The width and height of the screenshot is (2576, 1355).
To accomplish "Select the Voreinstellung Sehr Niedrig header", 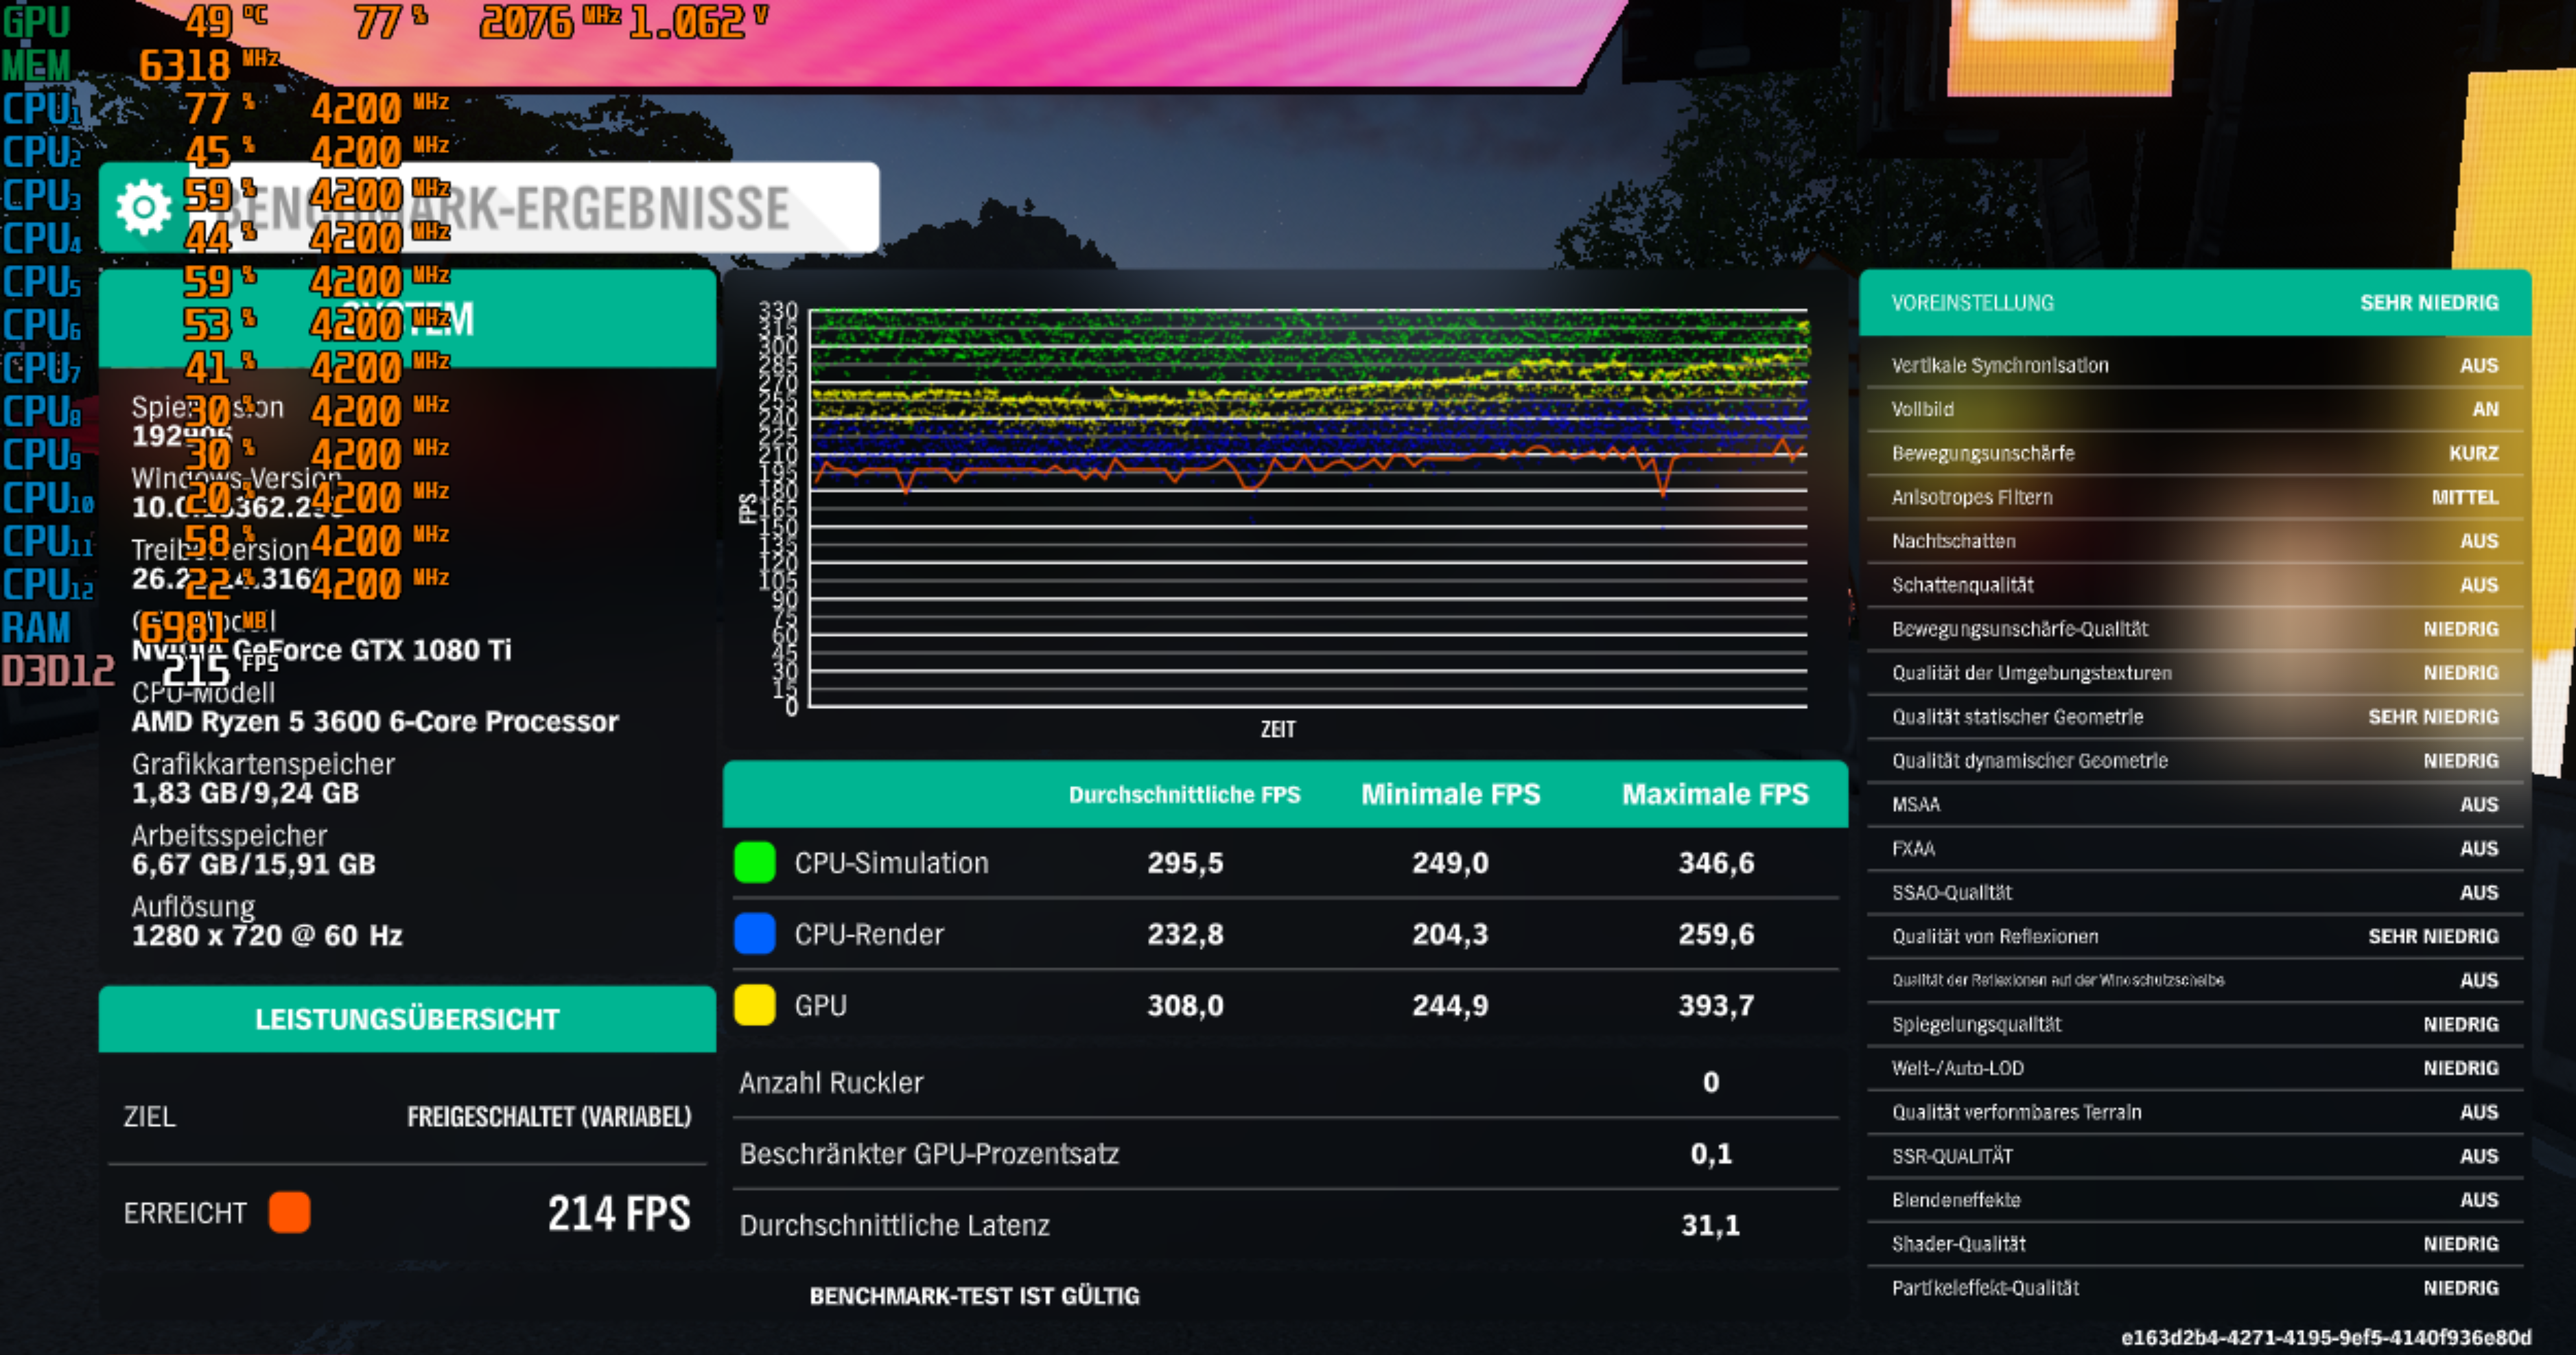I will click(x=2194, y=303).
